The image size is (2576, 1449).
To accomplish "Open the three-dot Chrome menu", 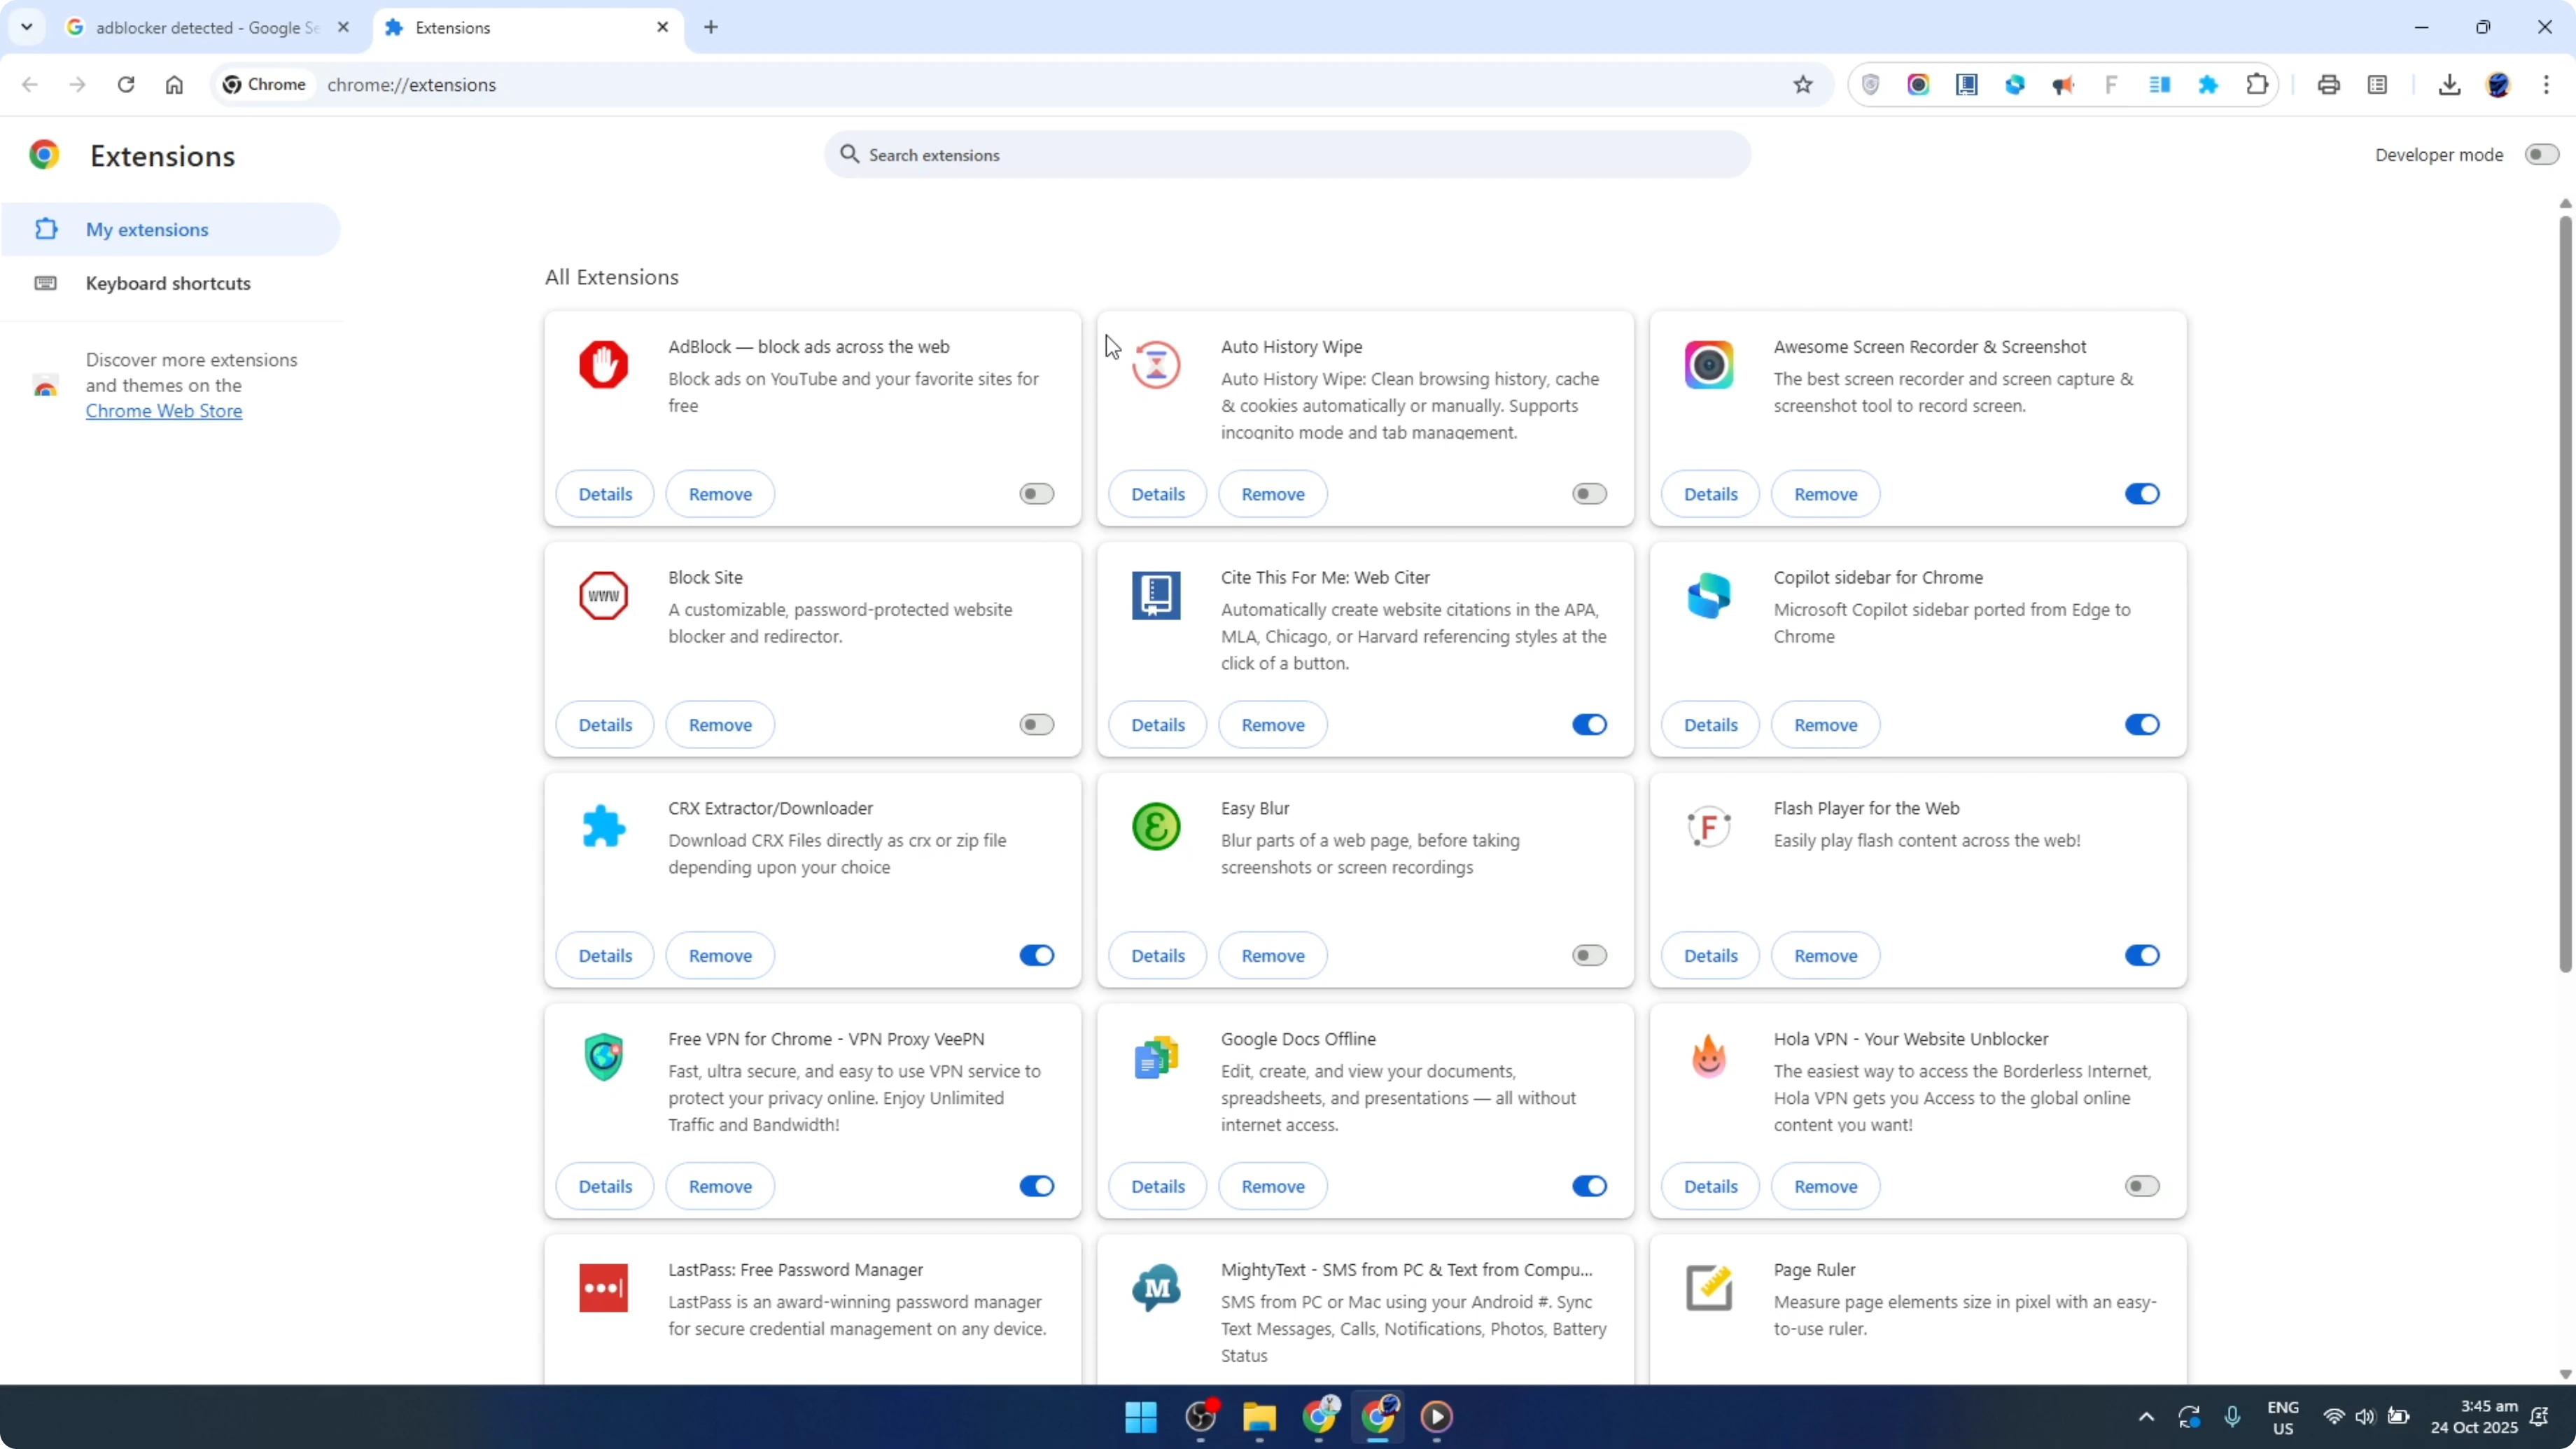I will pos(2549,84).
